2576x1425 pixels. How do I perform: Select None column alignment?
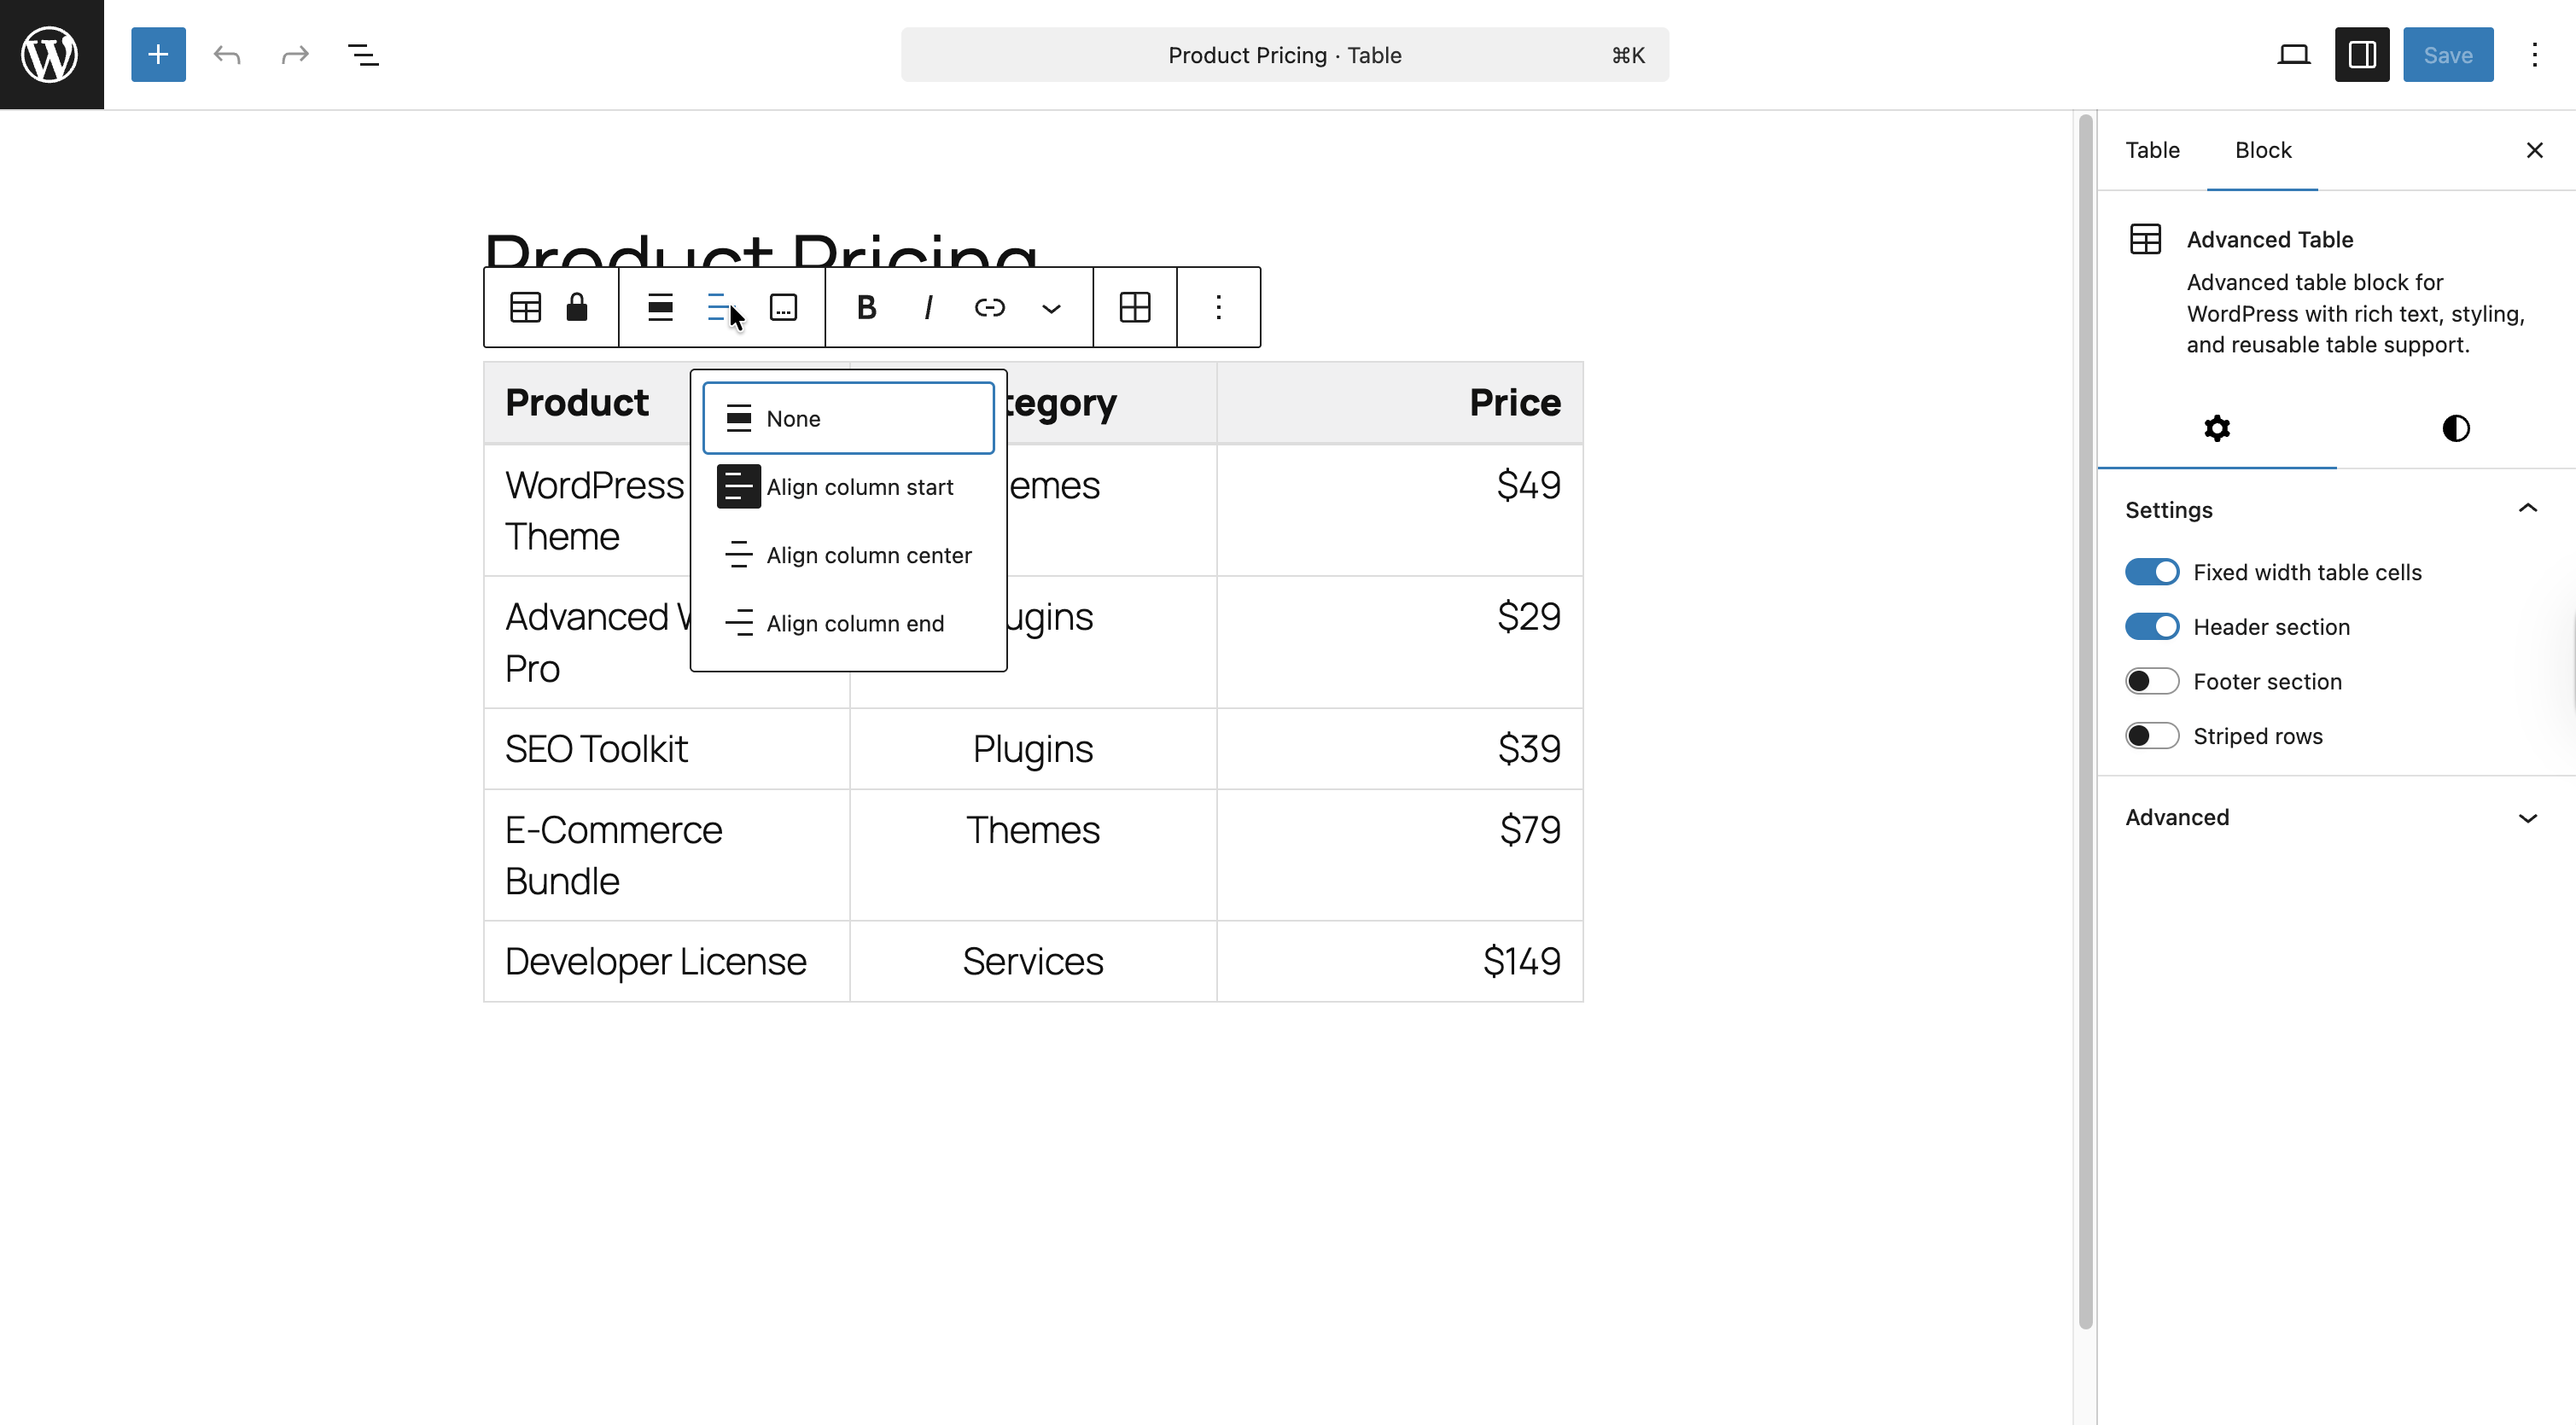[848, 418]
